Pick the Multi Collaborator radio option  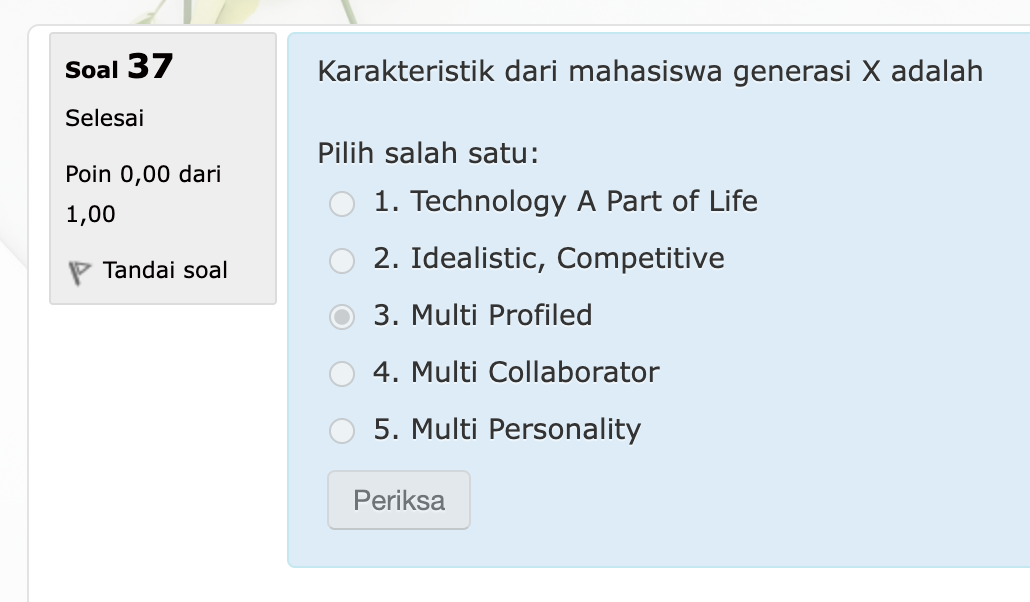[342, 374]
